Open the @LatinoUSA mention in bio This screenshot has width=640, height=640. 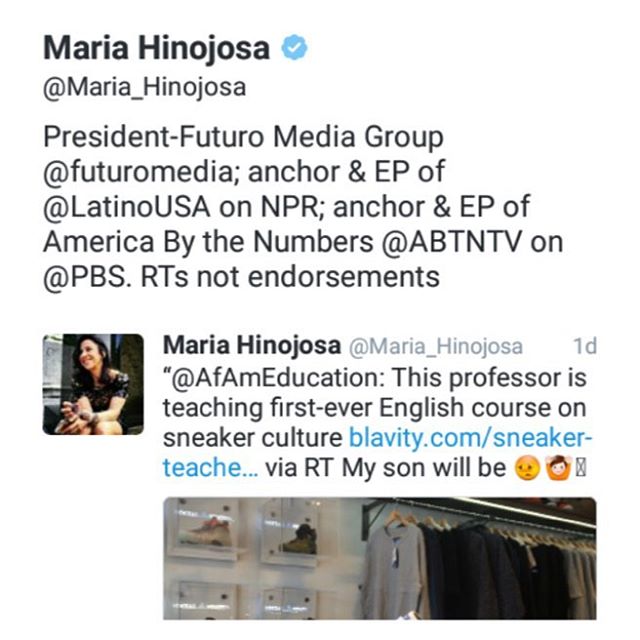click(127, 207)
